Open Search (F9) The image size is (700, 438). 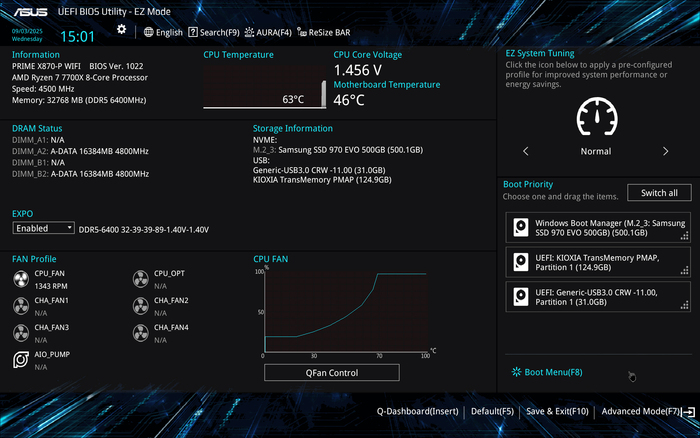213,32
